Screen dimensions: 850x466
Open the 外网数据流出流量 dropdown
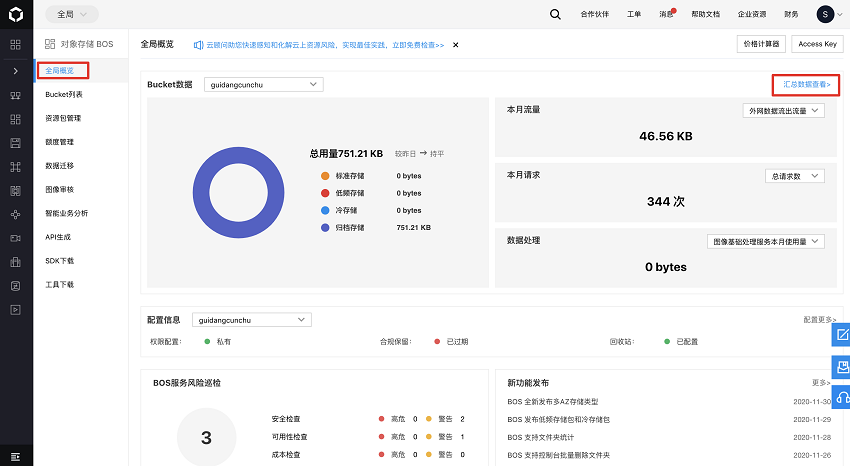783,111
